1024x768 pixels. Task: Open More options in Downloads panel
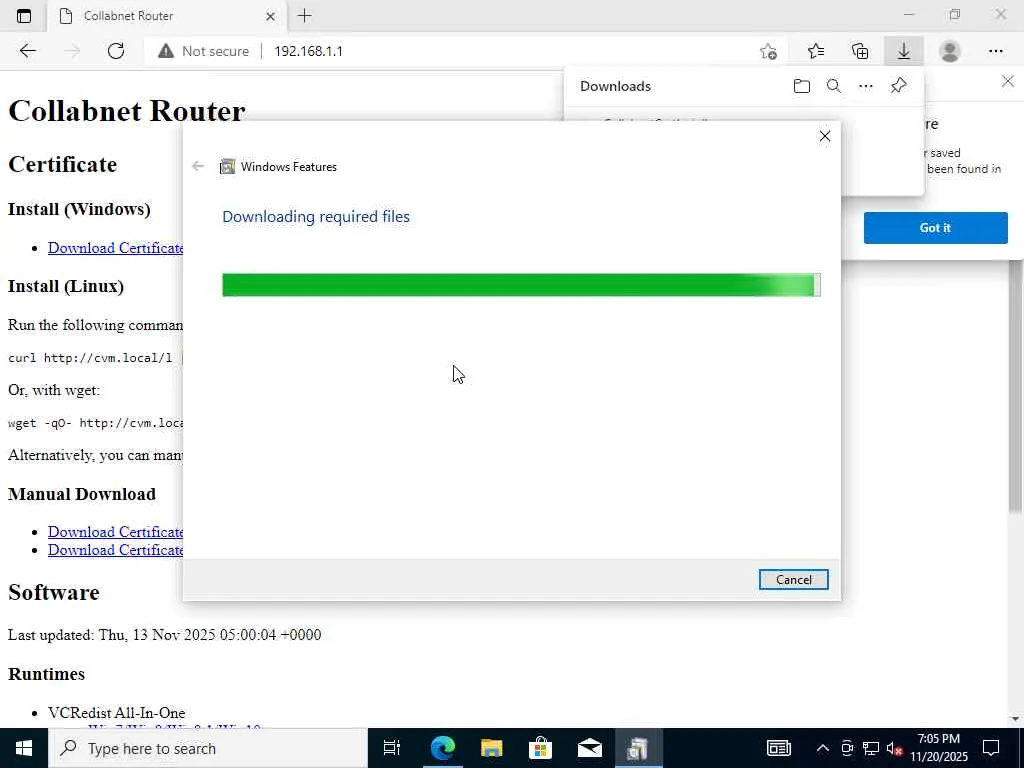pyautogui.click(x=865, y=86)
